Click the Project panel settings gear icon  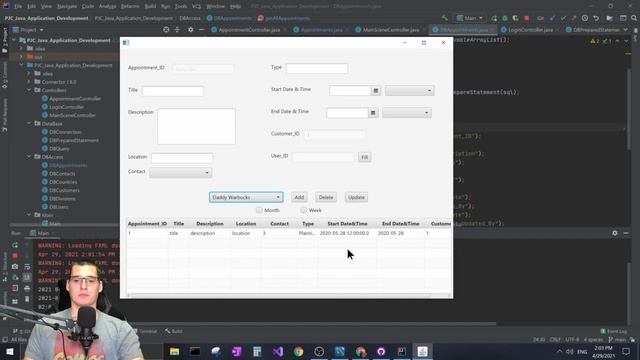click(191, 30)
